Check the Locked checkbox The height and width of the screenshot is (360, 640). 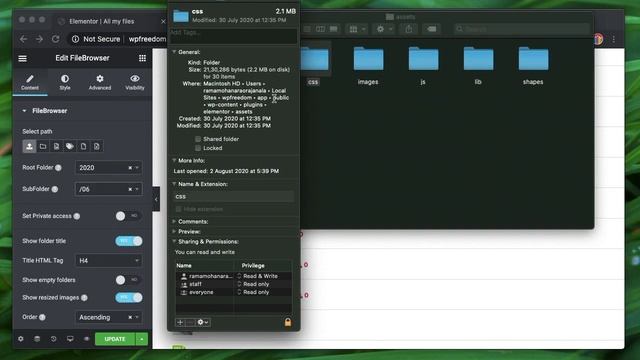[198, 148]
